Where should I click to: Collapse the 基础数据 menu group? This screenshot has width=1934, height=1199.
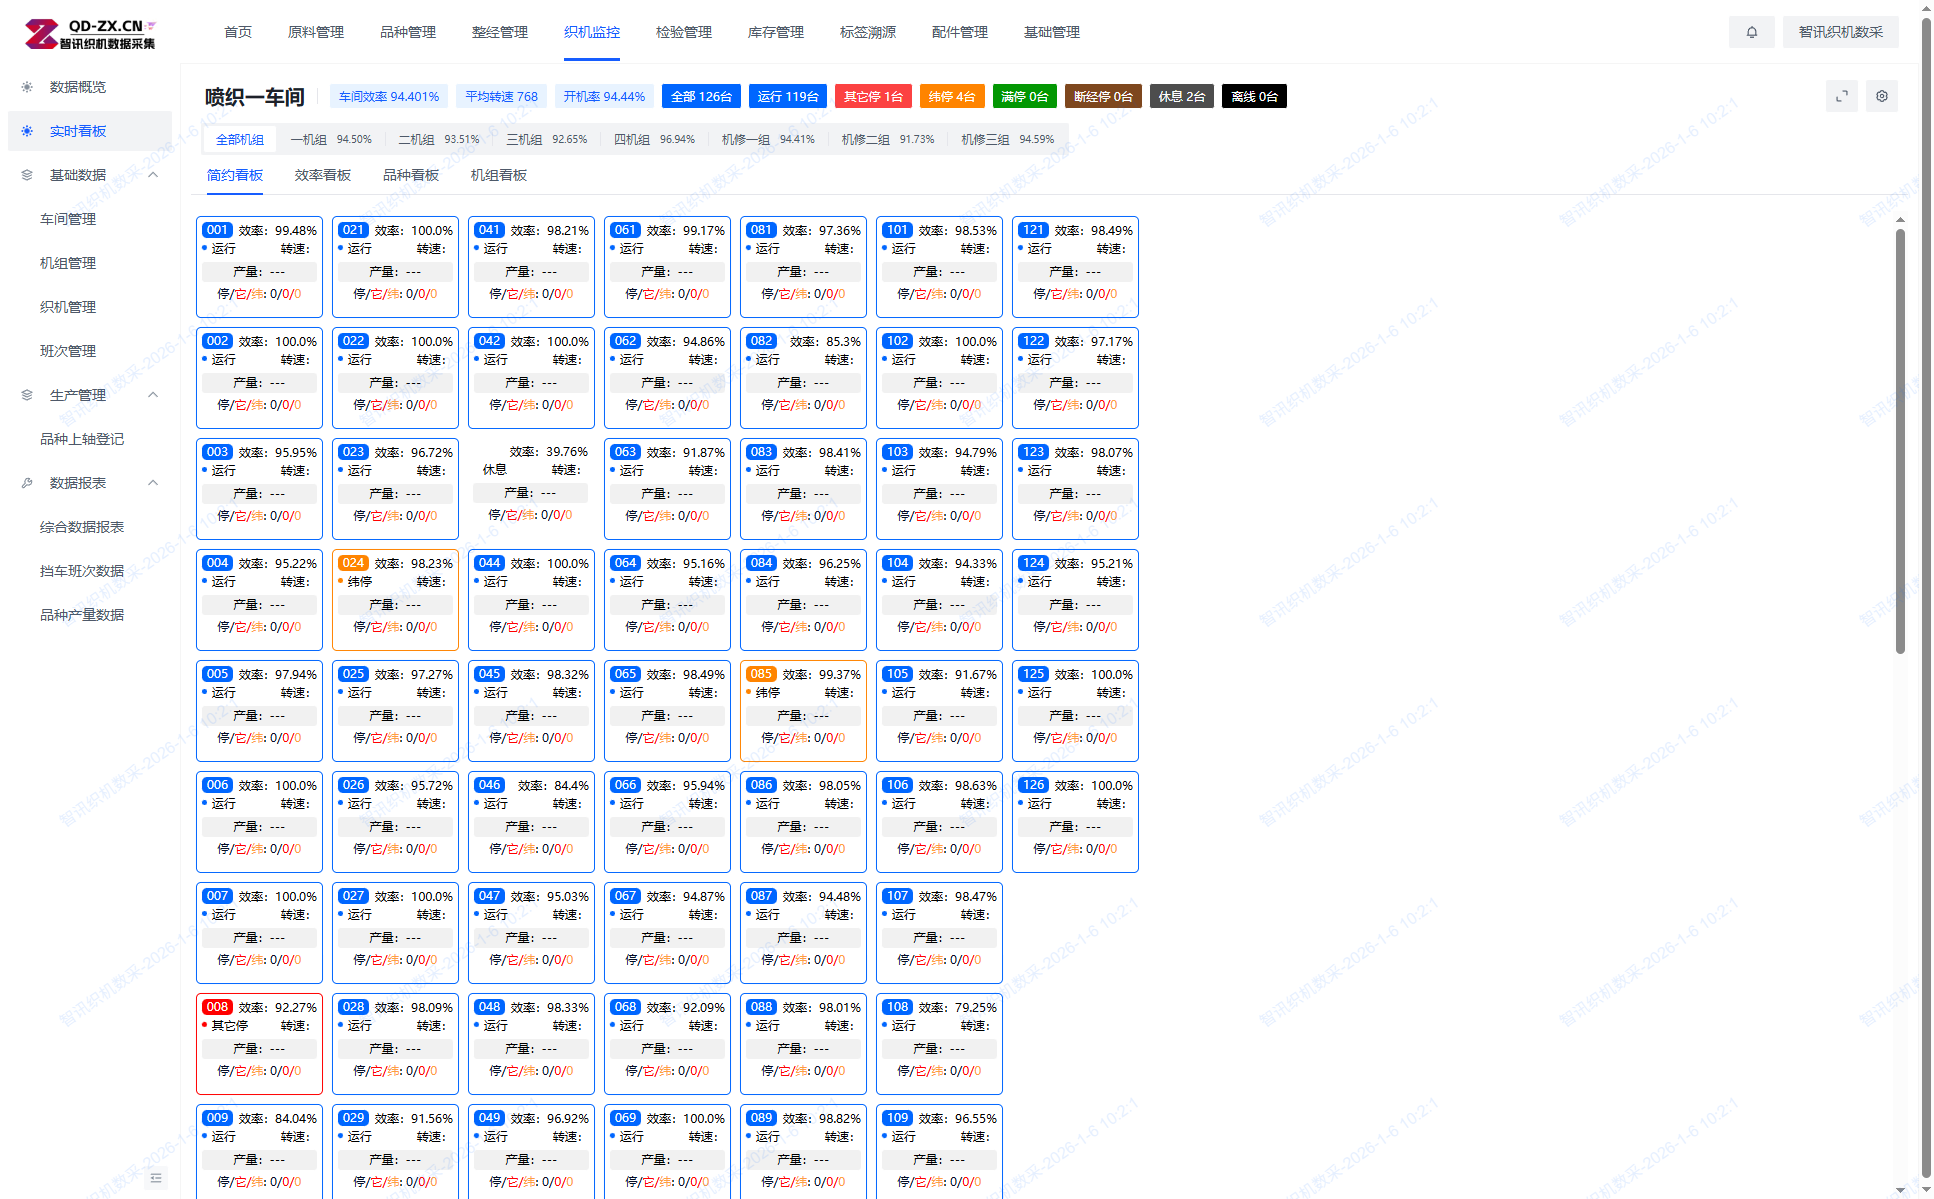[x=153, y=175]
